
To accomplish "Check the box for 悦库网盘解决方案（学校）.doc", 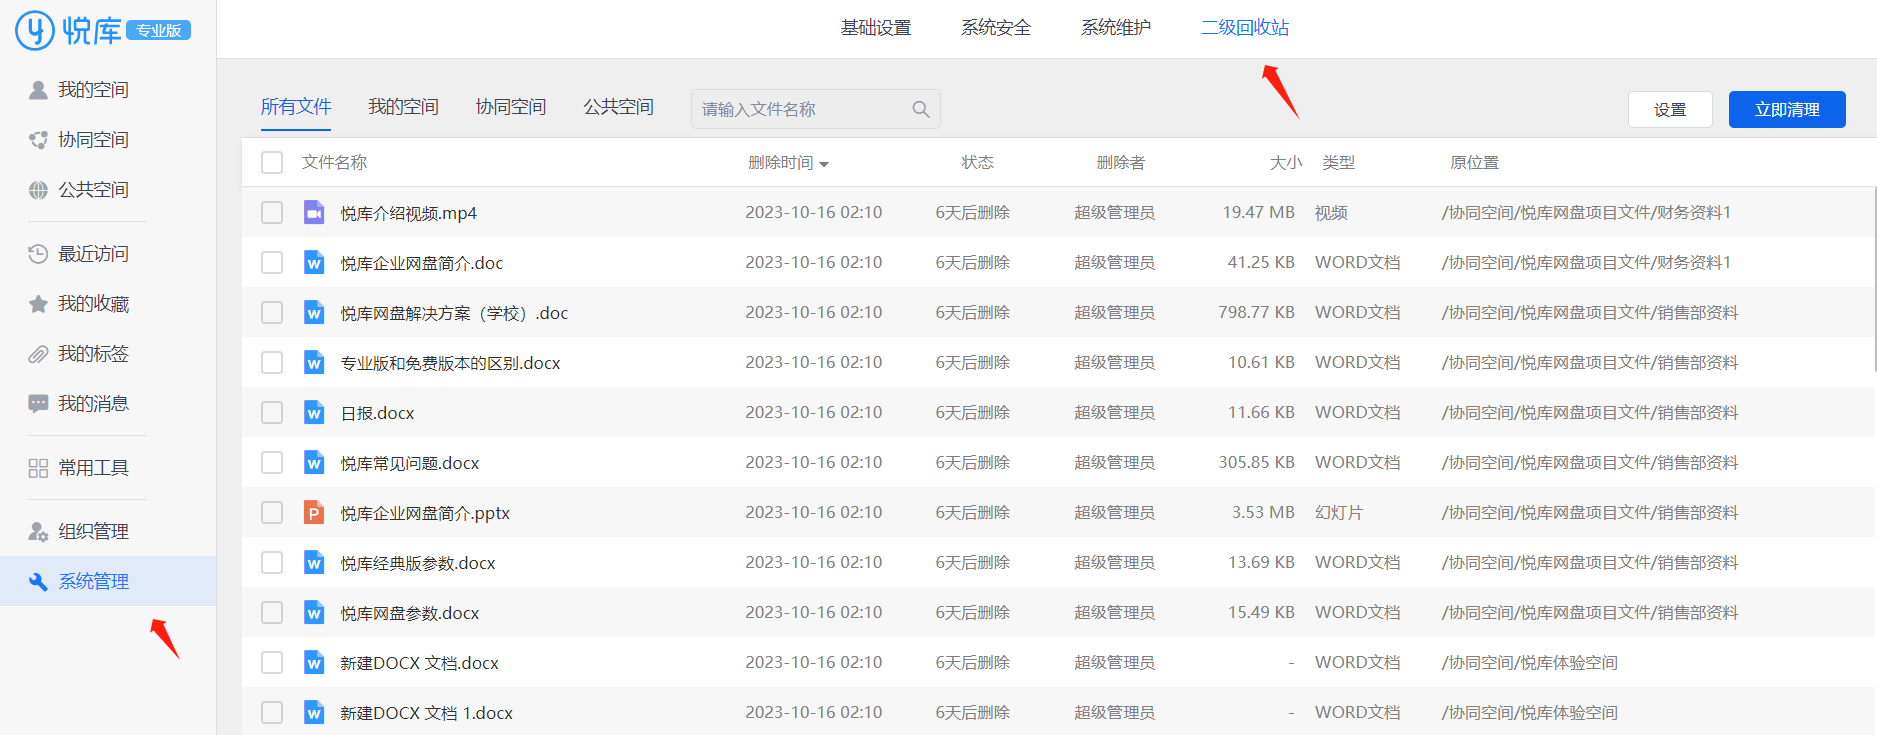I will [x=272, y=312].
